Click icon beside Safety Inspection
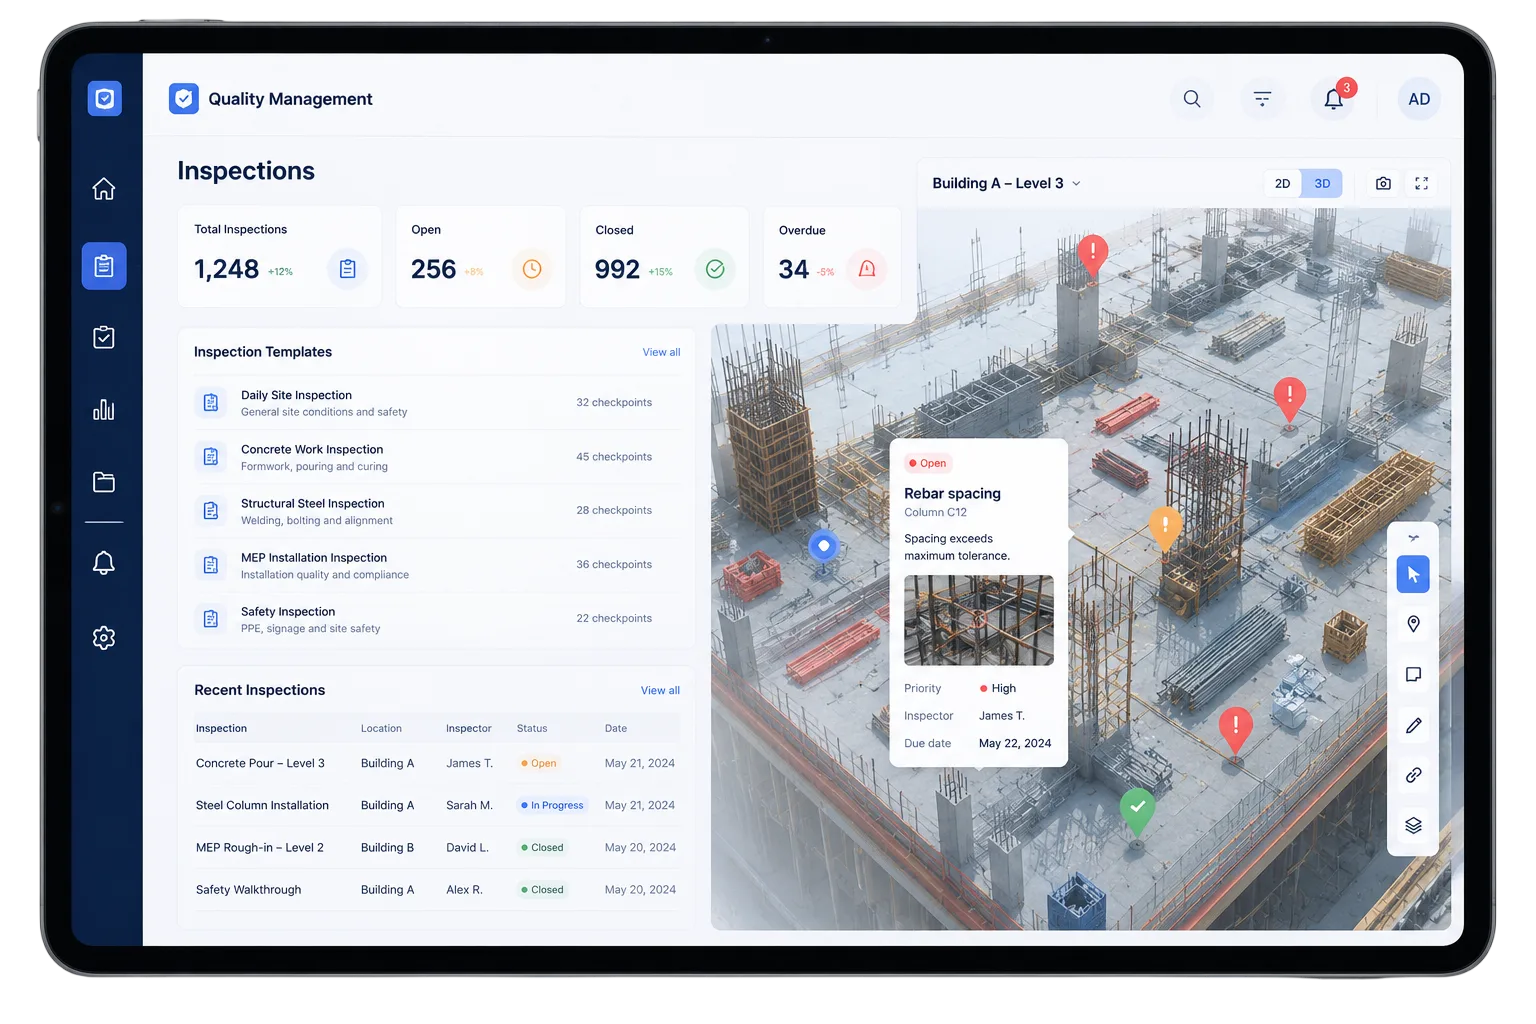The image size is (1536, 1024). coord(210,619)
